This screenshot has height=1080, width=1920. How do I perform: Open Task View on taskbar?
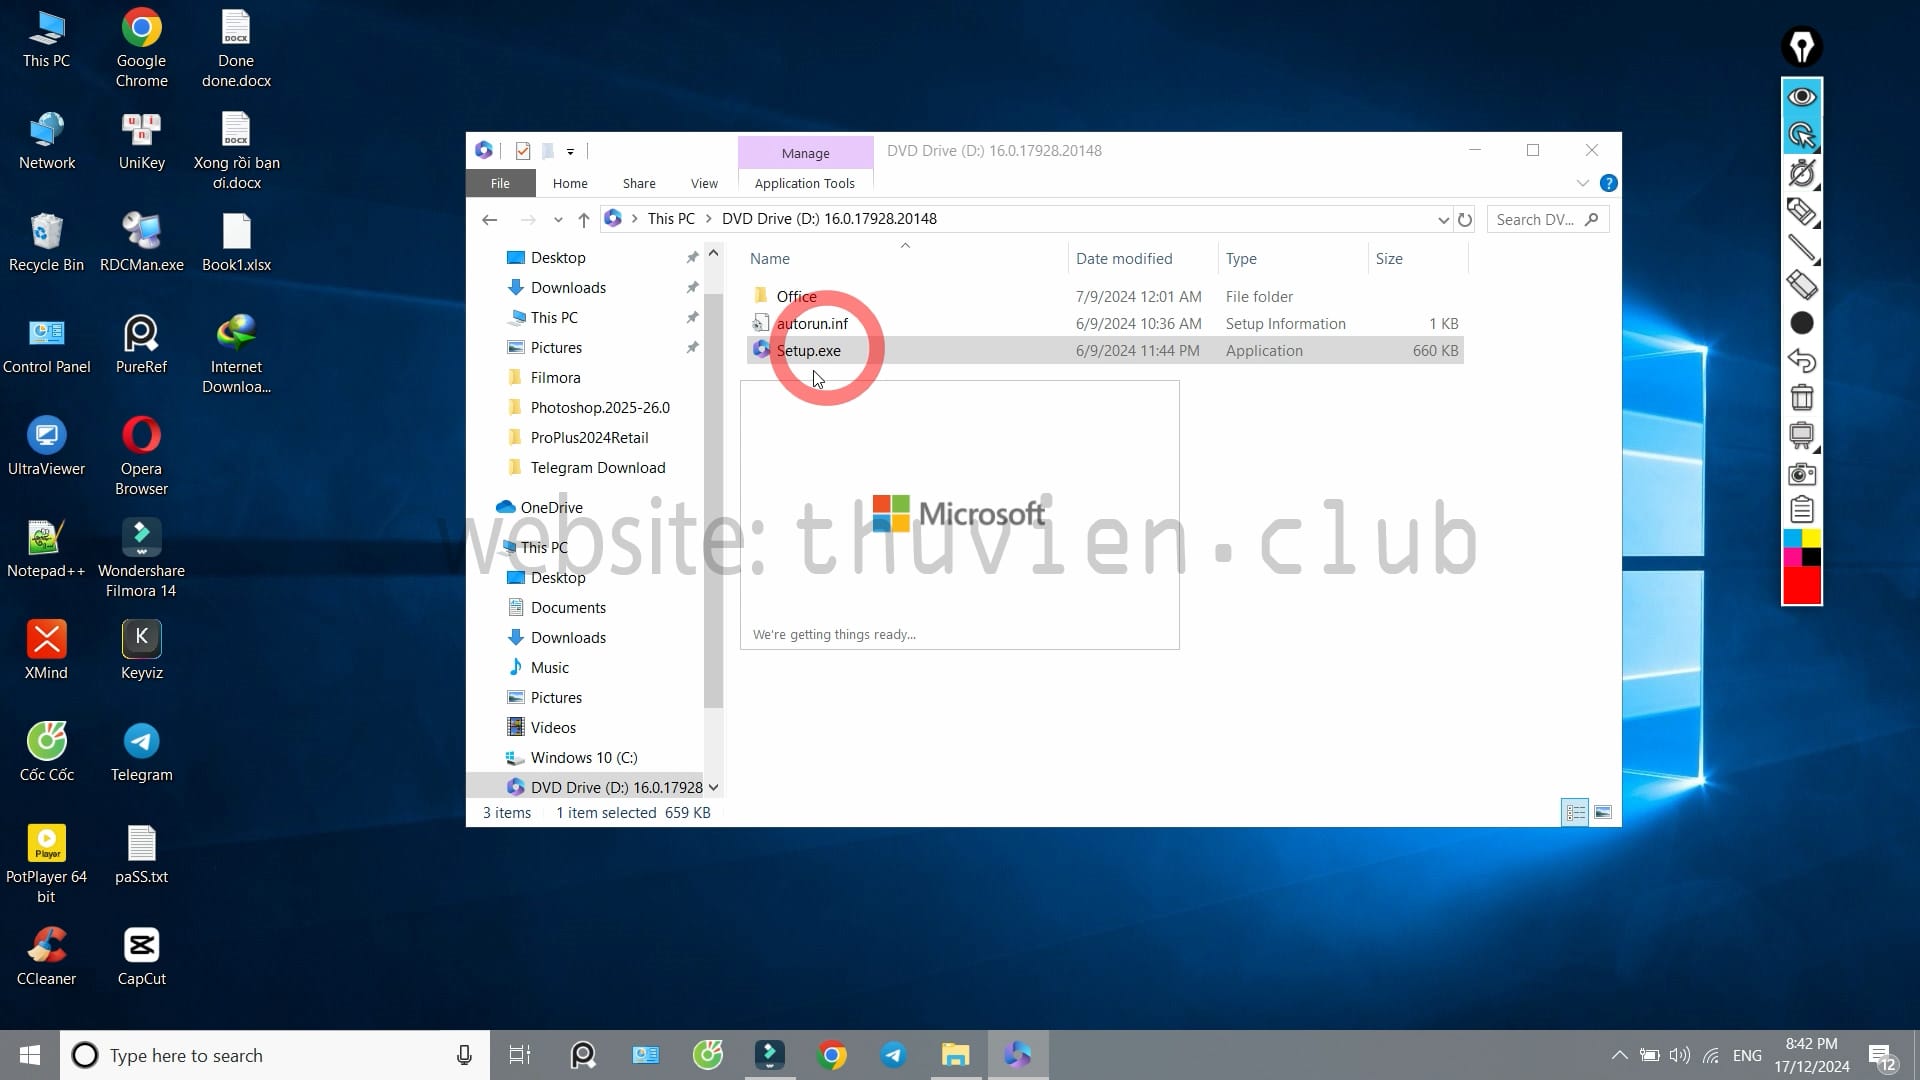click(520, 1055)
